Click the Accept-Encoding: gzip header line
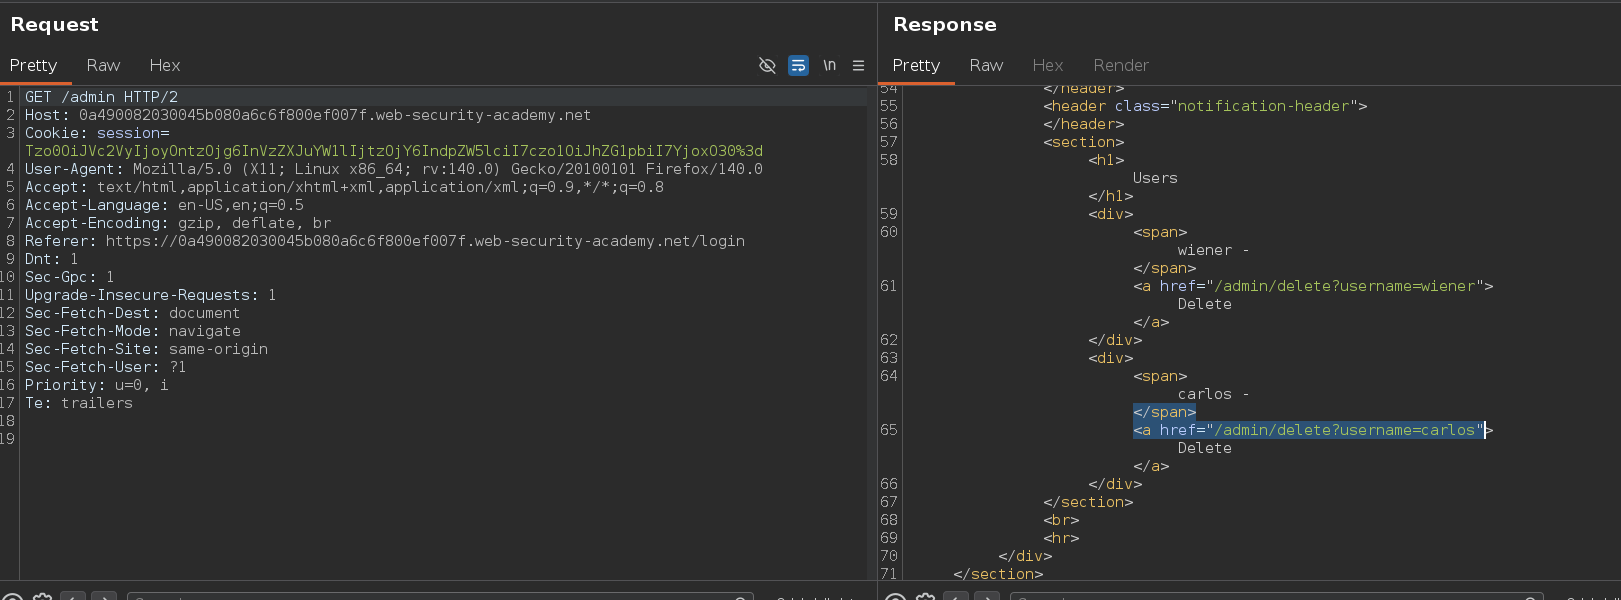Screen dimensions: 1621x600 click(x=178, y=223)
